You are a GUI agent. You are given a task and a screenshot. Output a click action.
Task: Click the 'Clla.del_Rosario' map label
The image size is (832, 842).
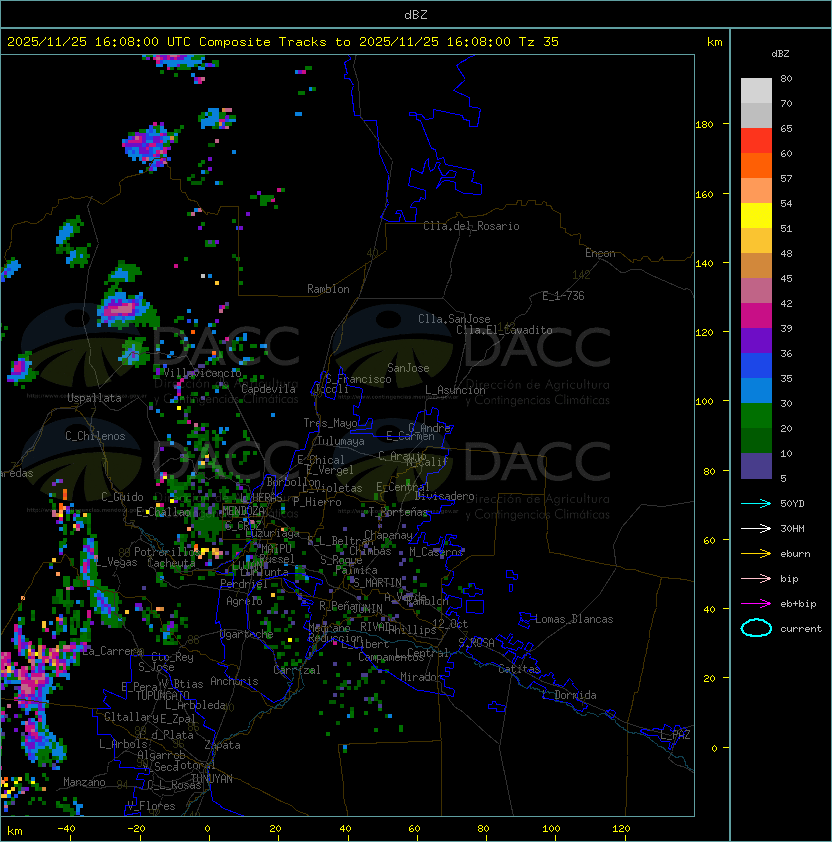[471, 226]
